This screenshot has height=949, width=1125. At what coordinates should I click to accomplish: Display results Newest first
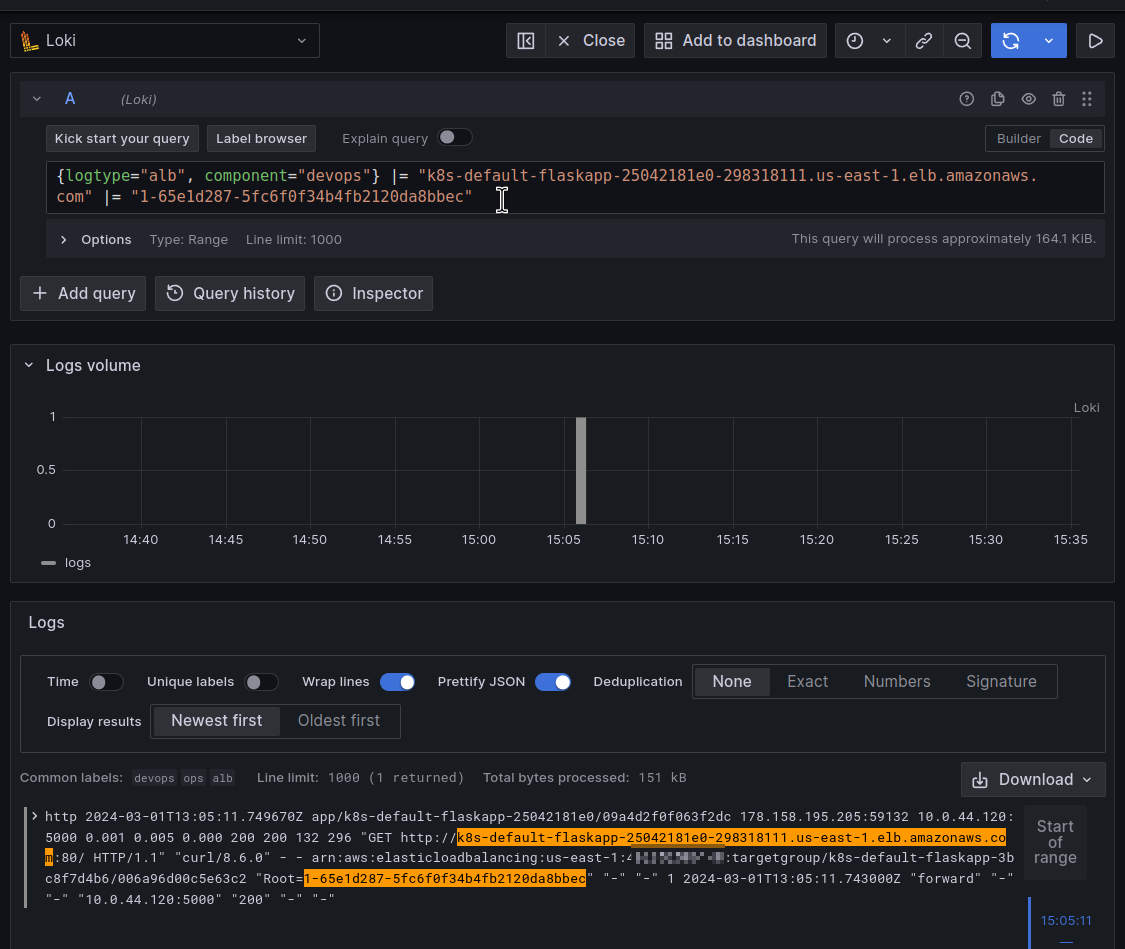click(217, 721)
